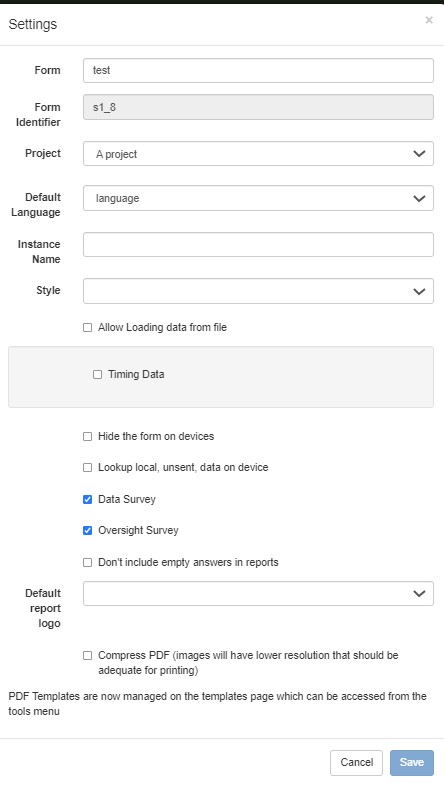This screenshot has width=444, height=786.
Task: Click the Cancel button
Action: pyautogui.click(x=356, y=762)
